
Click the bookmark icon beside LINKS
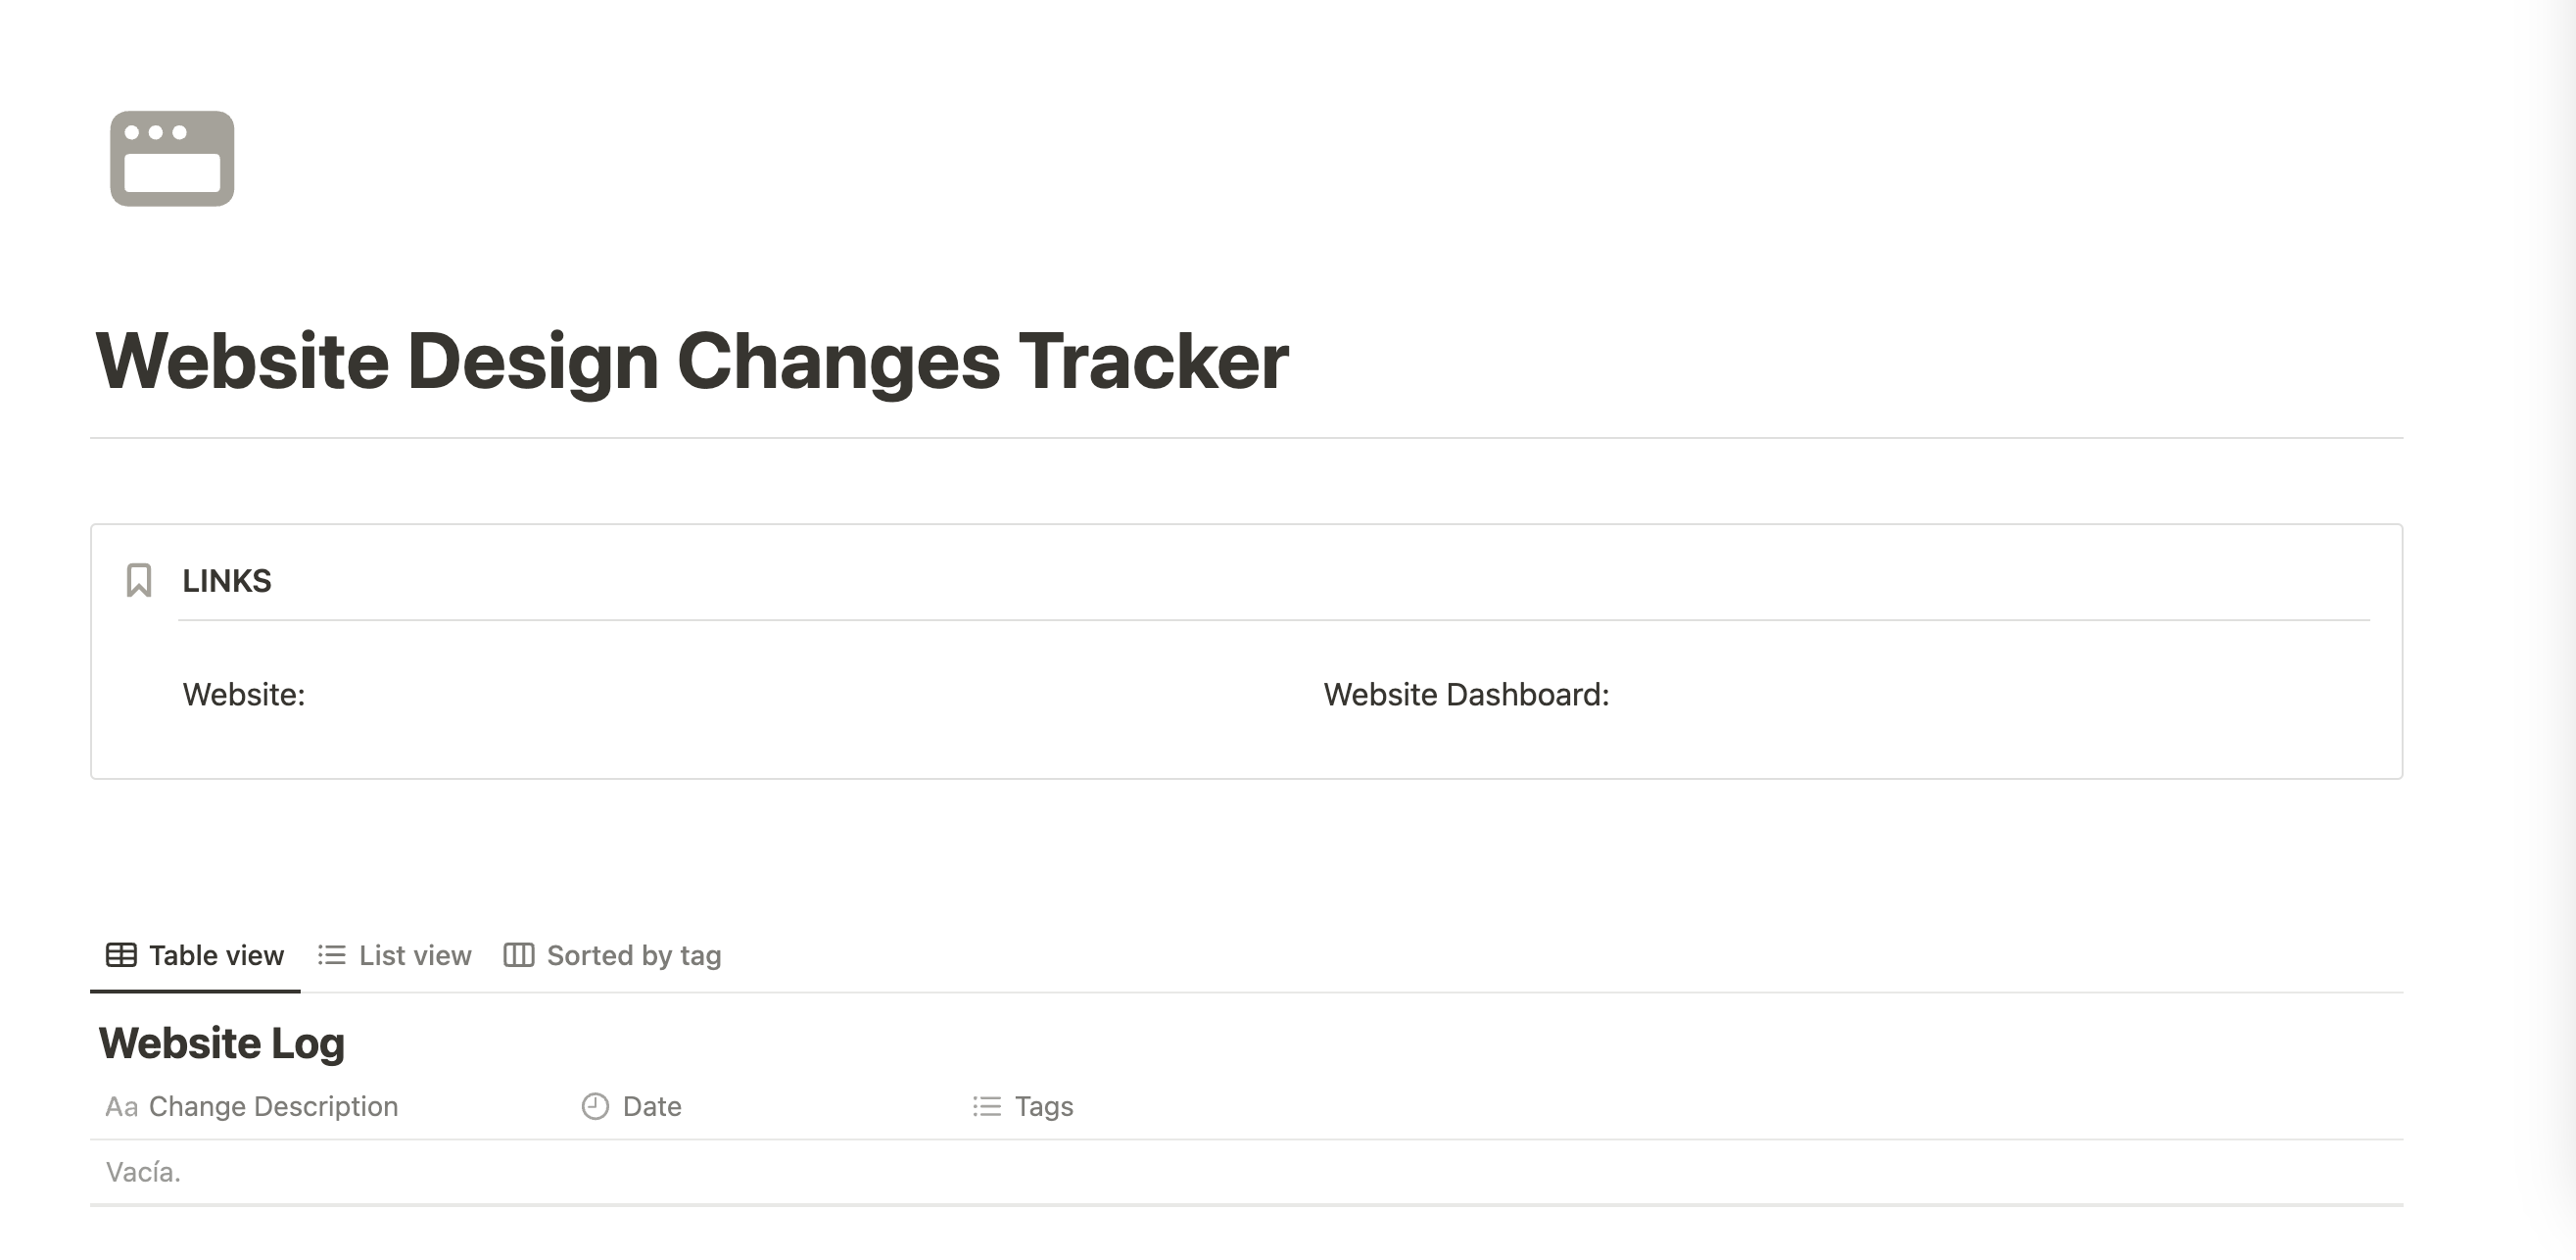click(139, 580)
